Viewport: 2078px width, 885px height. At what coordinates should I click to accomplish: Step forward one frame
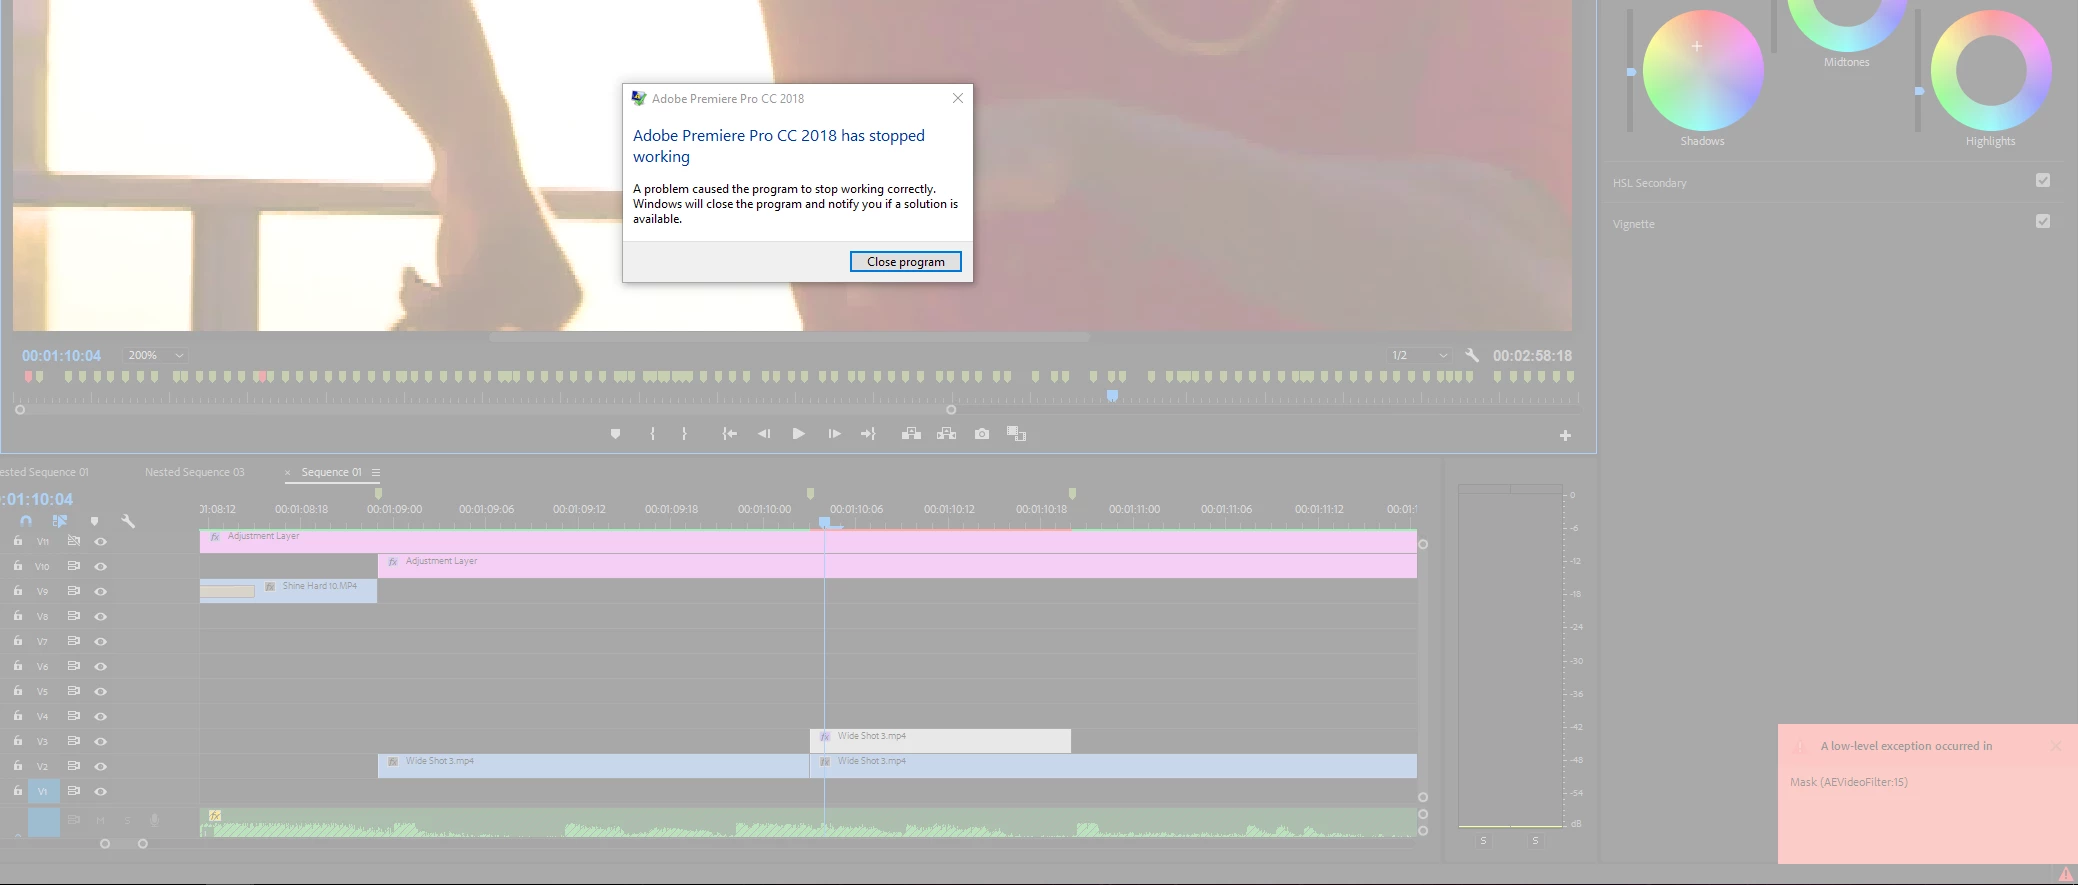point(834,434)
